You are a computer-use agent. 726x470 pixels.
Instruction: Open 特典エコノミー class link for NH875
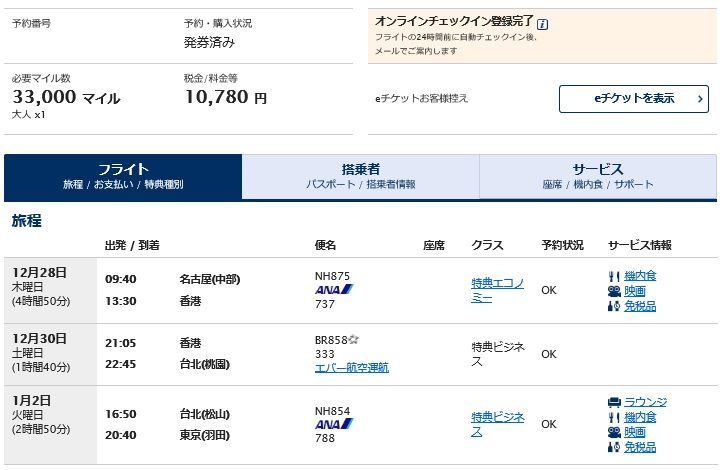(497, 290)
